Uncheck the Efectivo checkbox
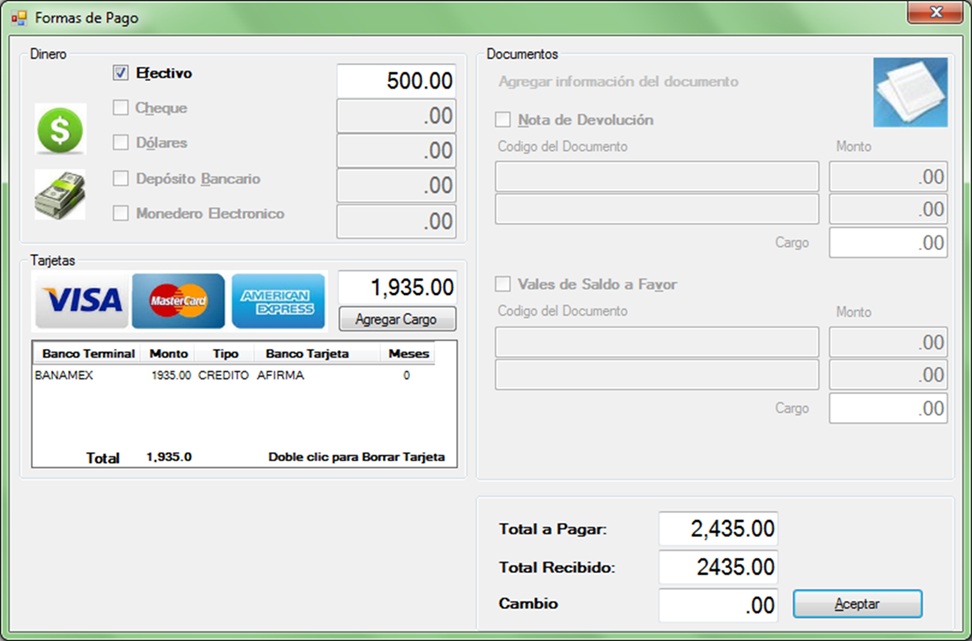 121,73
